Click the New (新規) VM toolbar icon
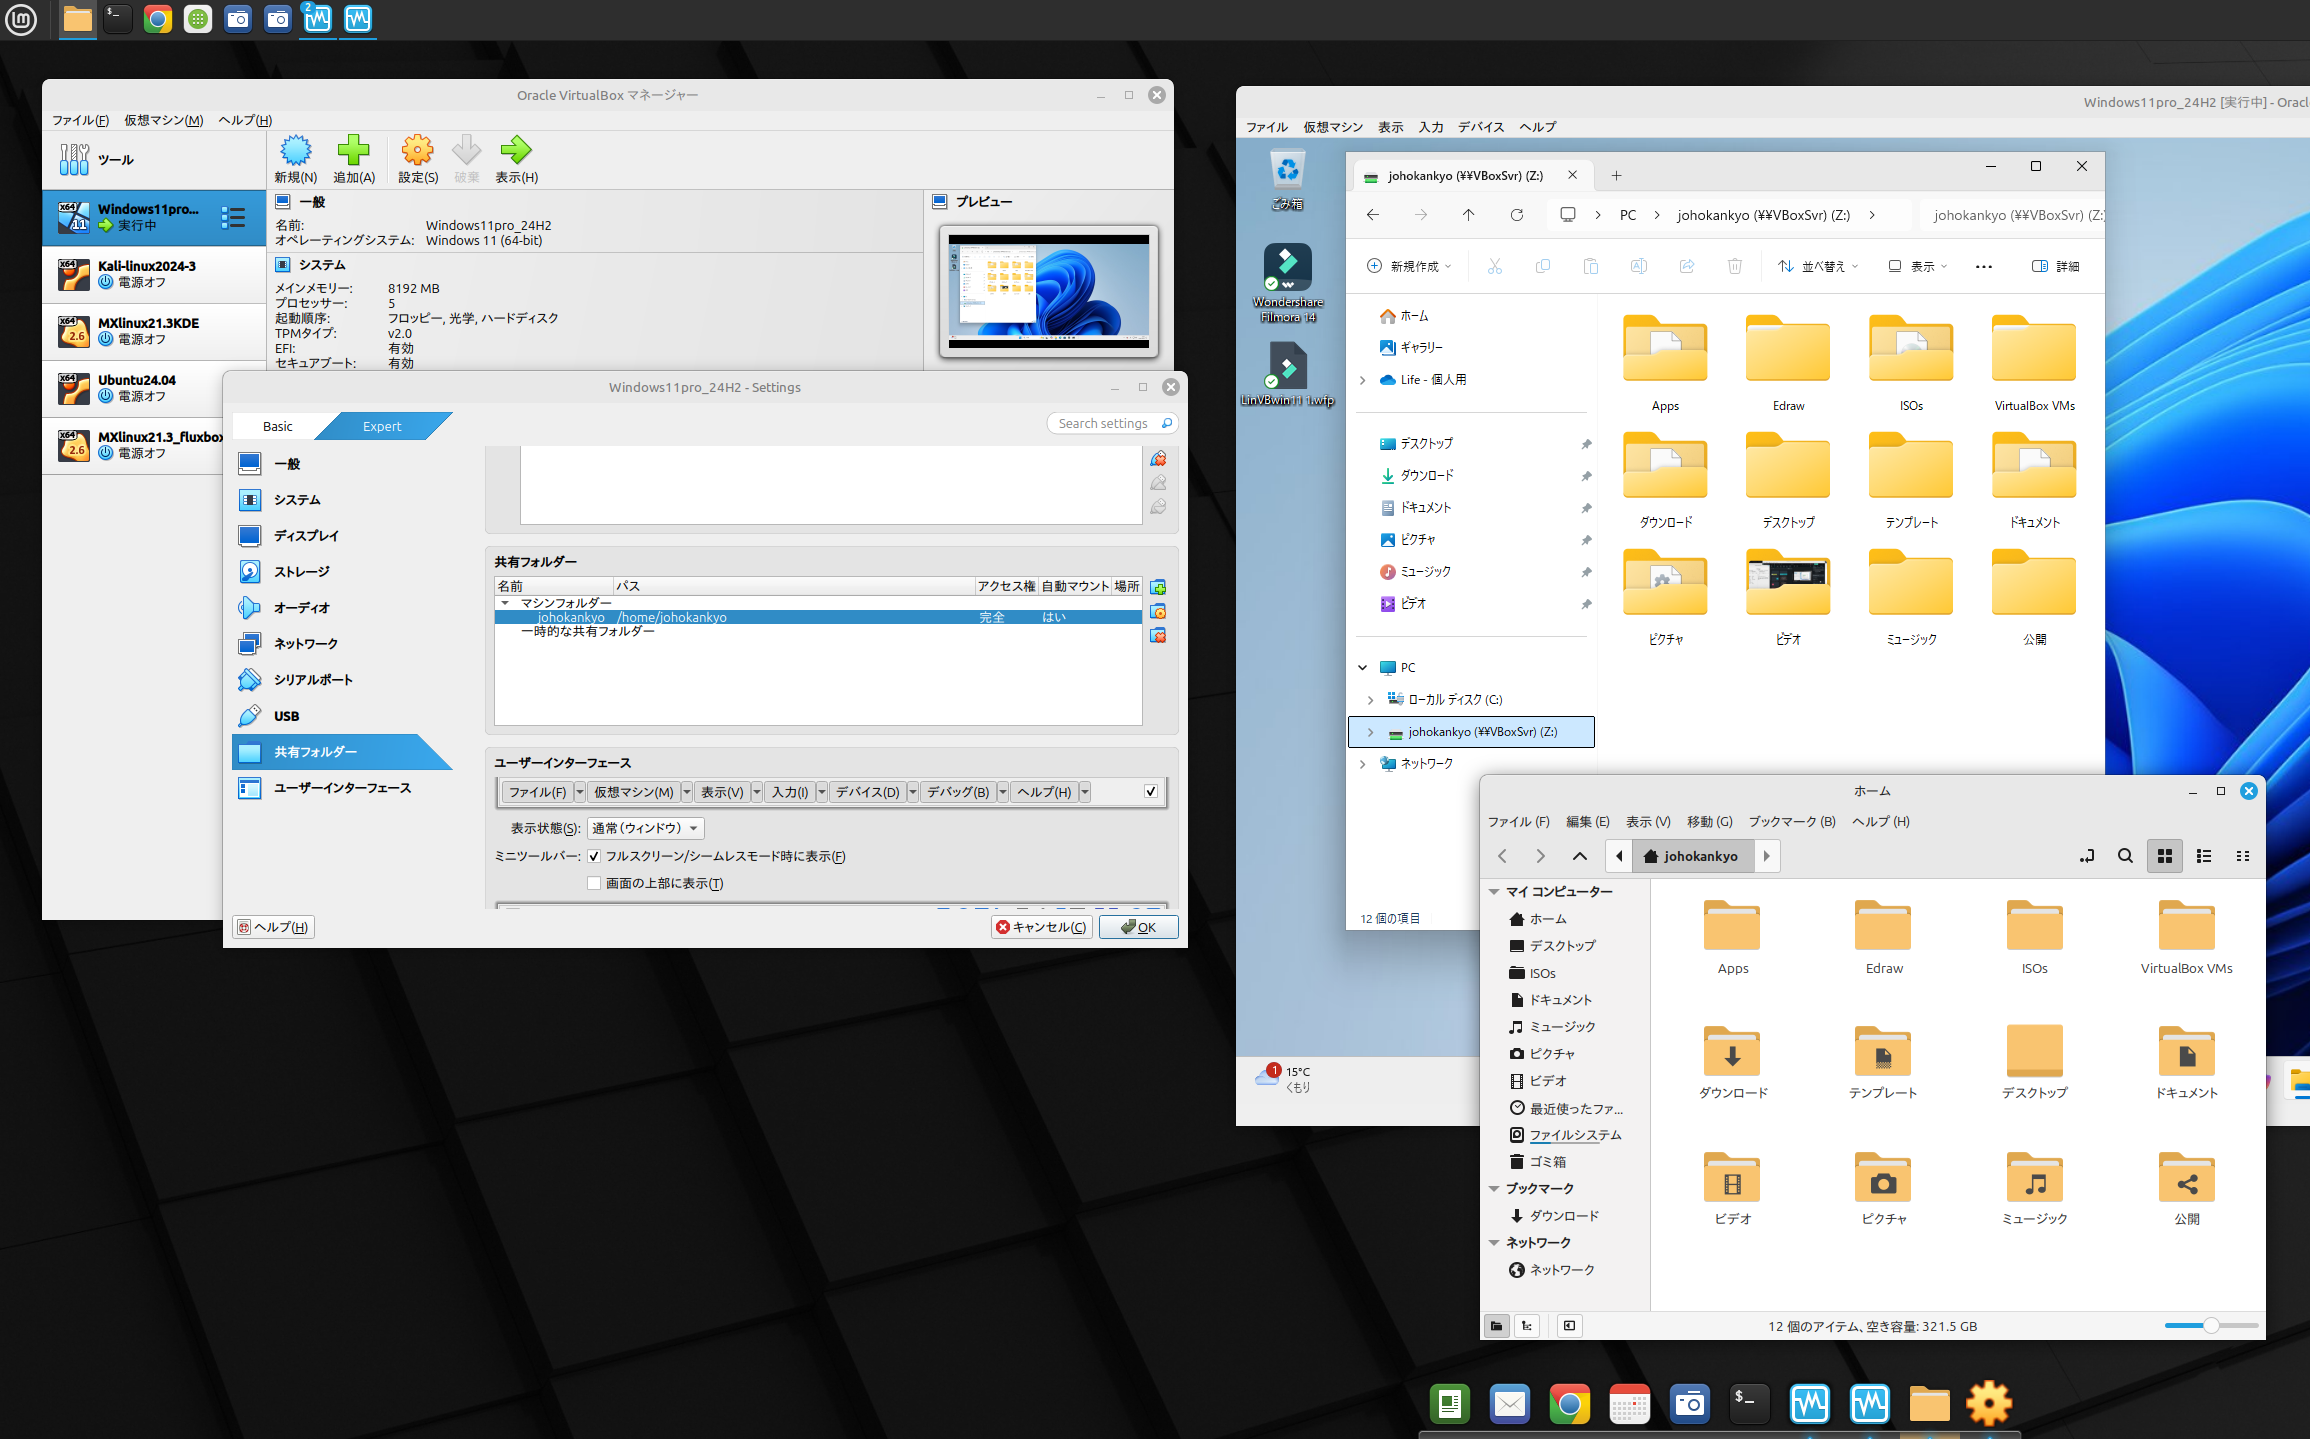Screen dimensions: 2310x1439 click(295, 152)
